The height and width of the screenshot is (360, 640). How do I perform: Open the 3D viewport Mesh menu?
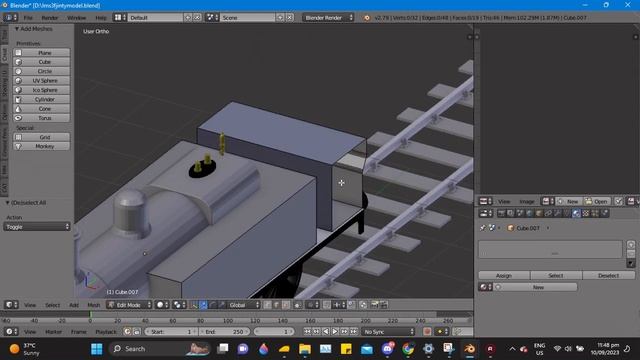(93, 305)
